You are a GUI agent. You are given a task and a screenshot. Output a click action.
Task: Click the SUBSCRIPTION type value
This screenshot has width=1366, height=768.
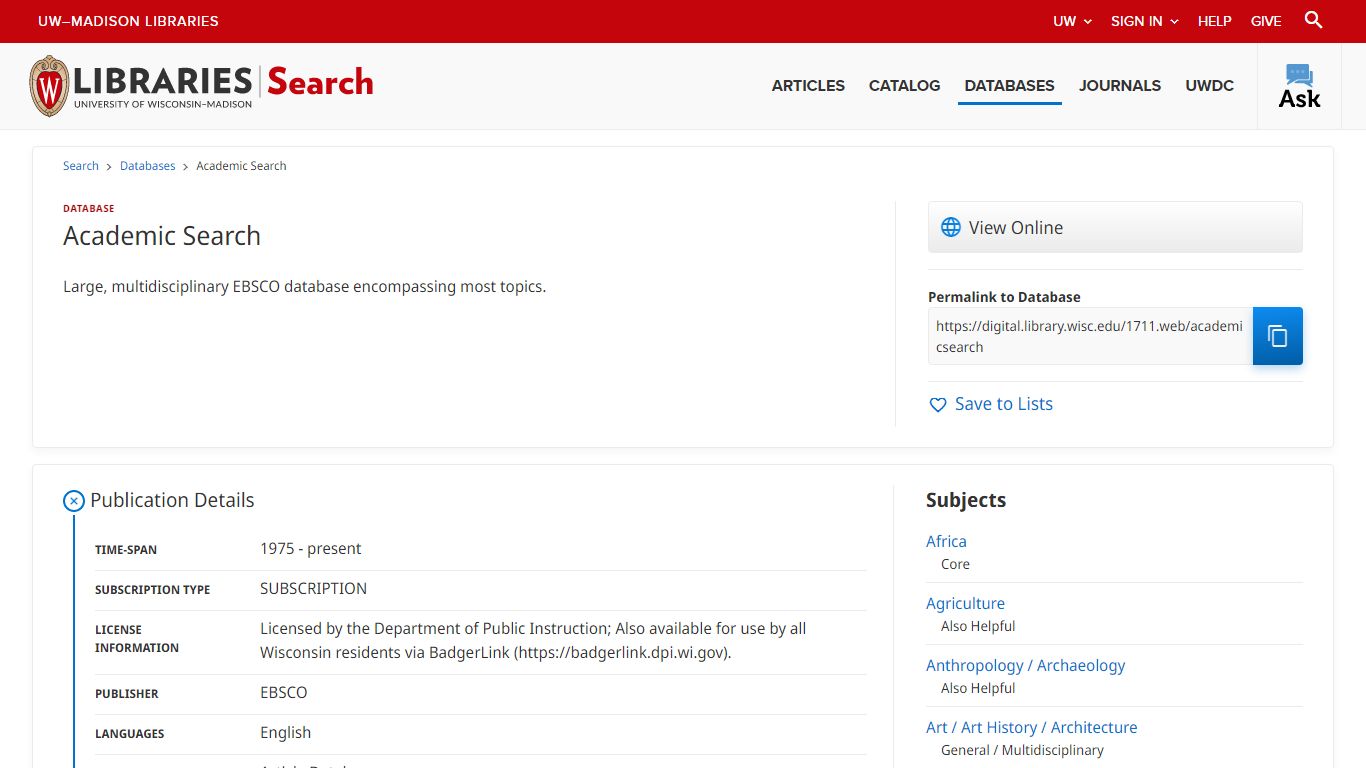(x=313, y=589)
